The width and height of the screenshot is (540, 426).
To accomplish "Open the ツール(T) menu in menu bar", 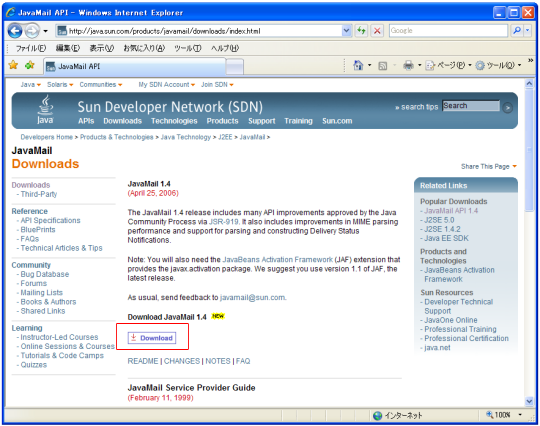I will point(188,48).
